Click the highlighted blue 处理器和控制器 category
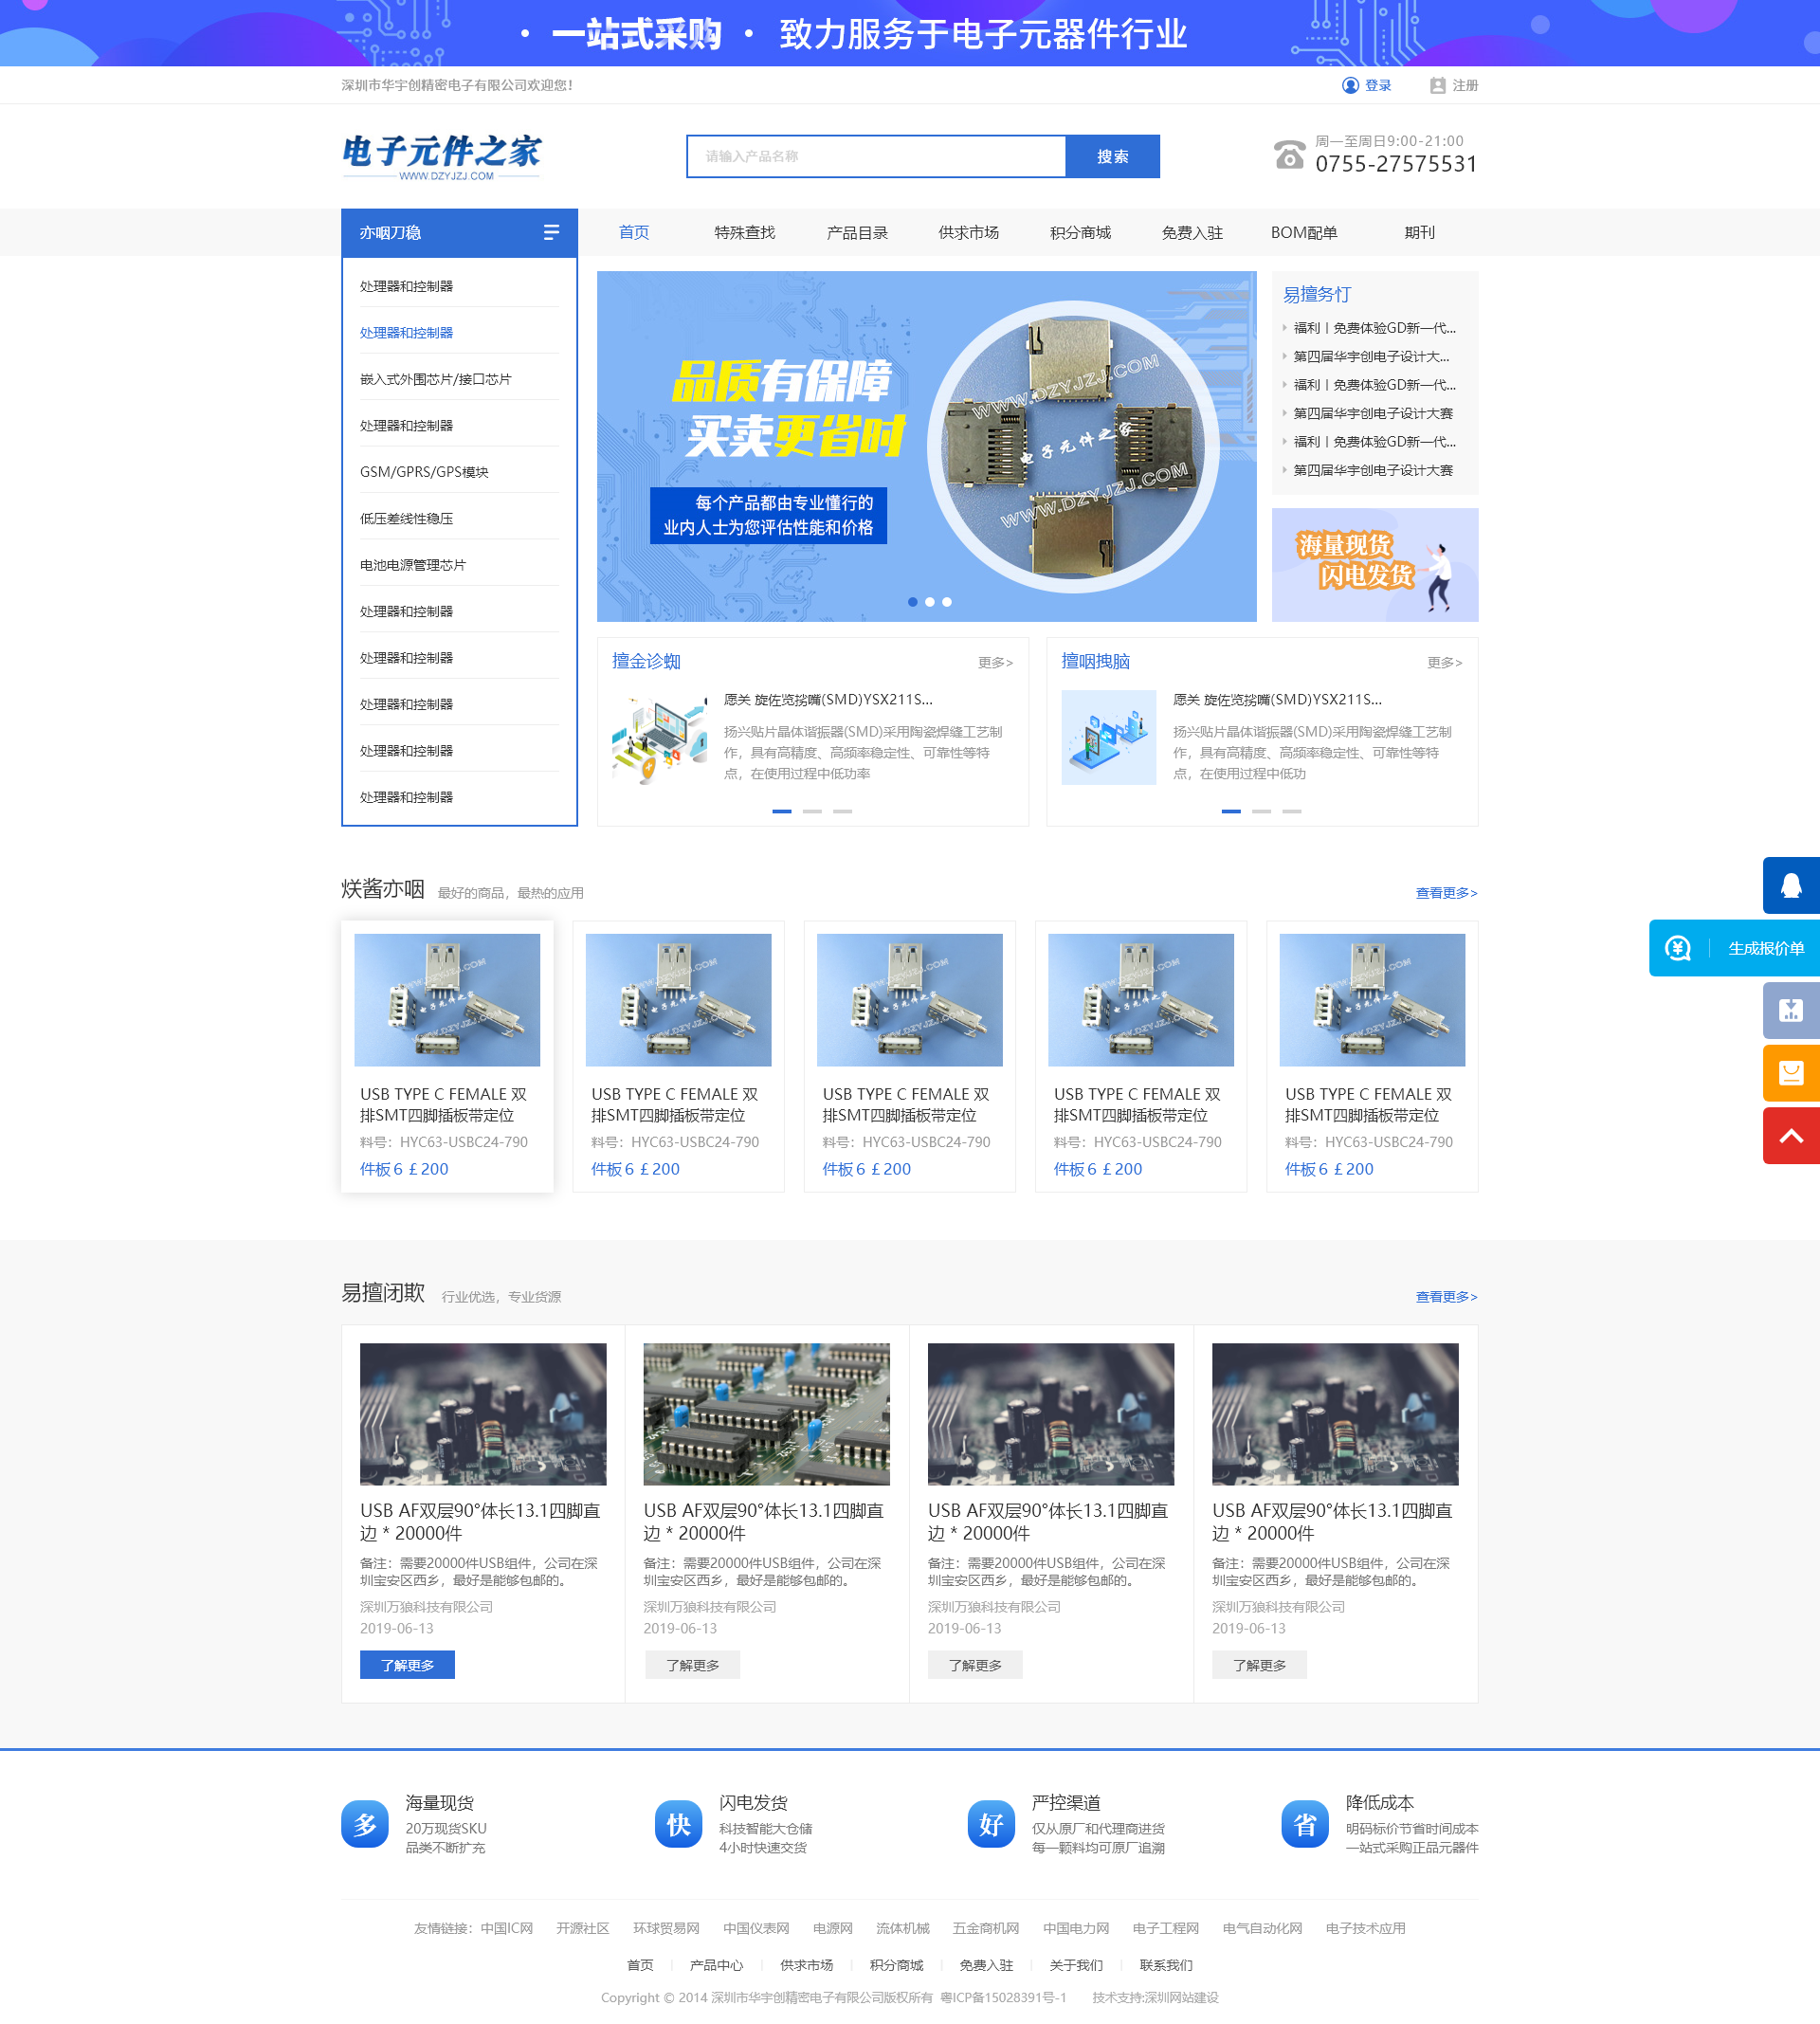1820x2024 pixels. coord(406,333)
